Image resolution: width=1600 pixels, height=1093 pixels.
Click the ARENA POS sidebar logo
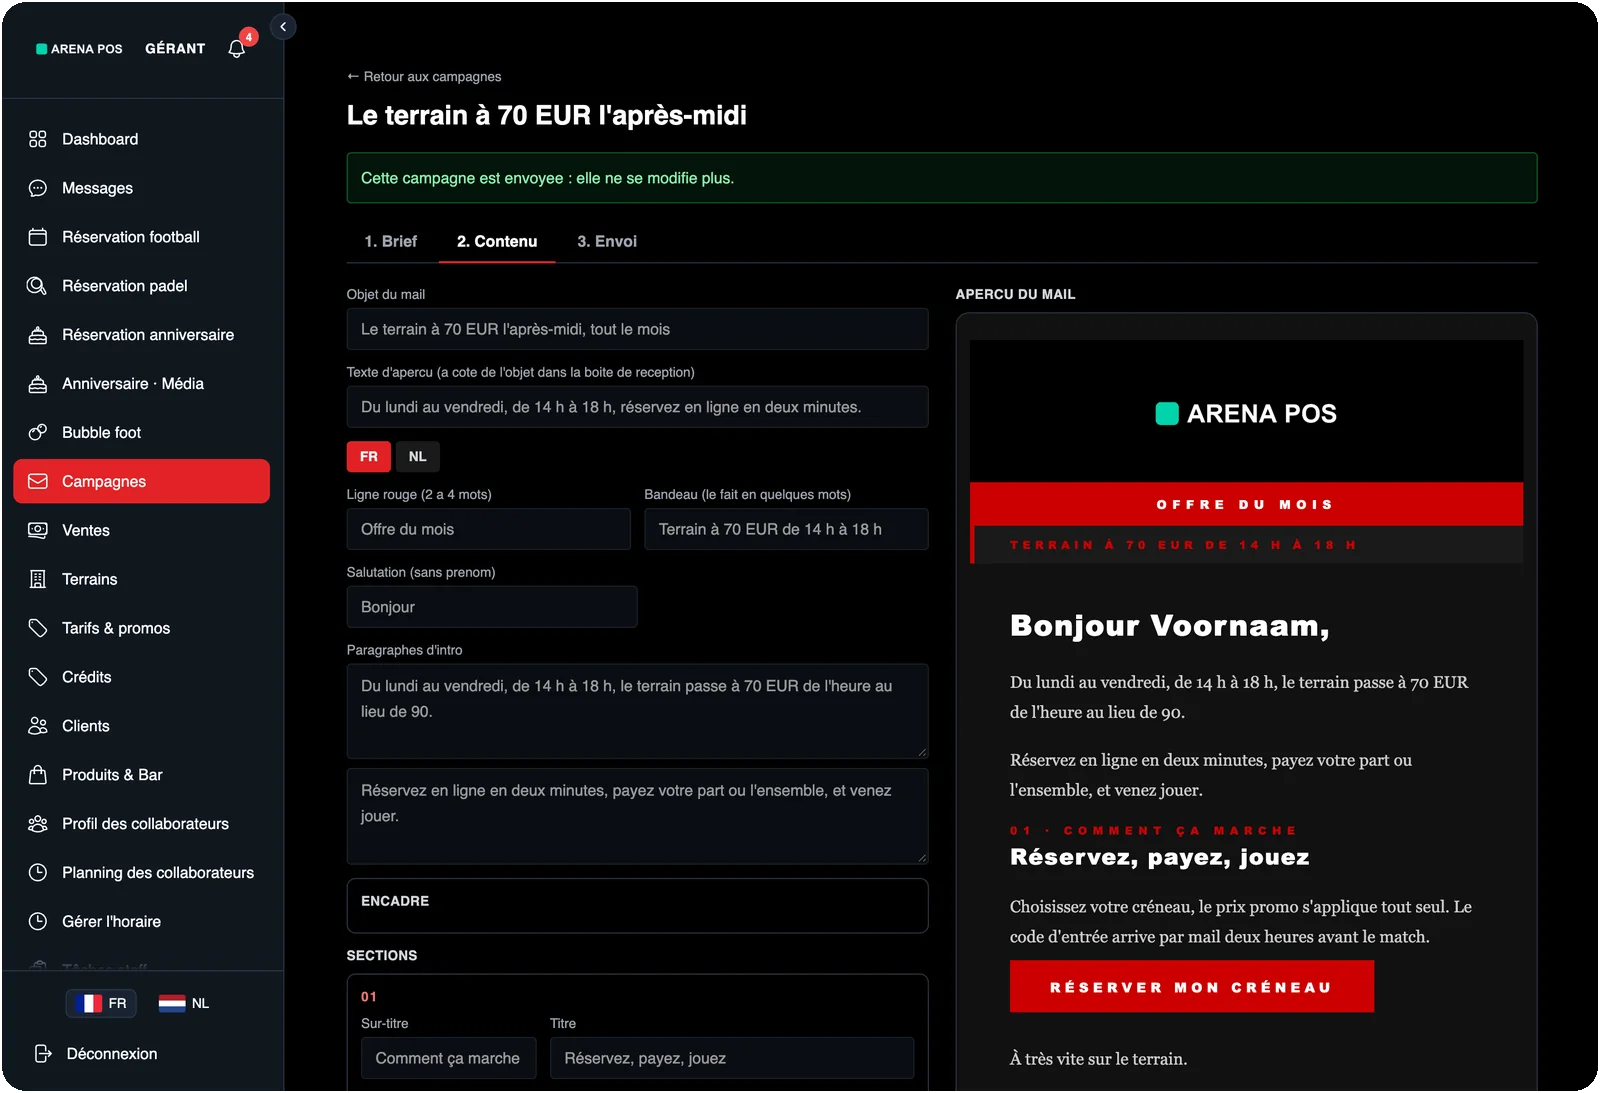(x=79, y=49)
